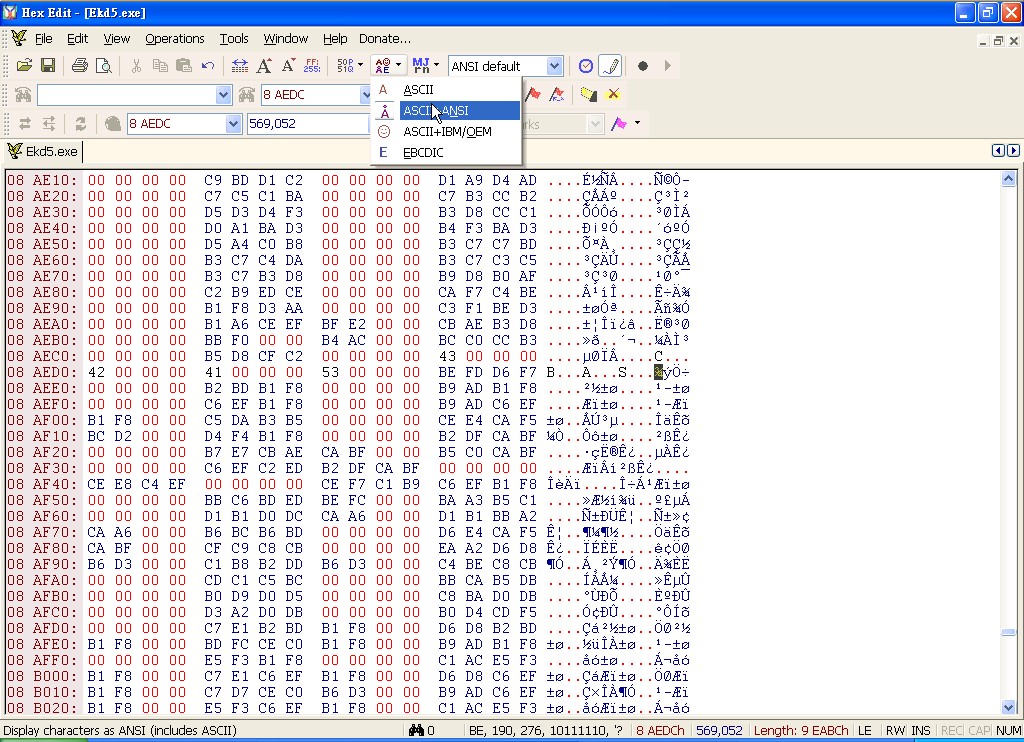Click the Print icon

(80, 65)
